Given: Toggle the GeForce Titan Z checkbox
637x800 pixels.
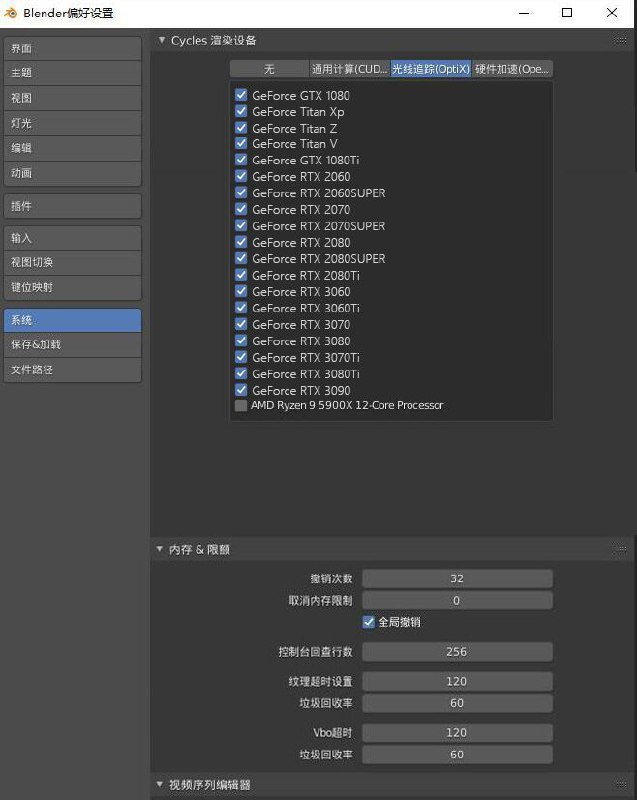Looking at the screenshot, I should [241, 128].
